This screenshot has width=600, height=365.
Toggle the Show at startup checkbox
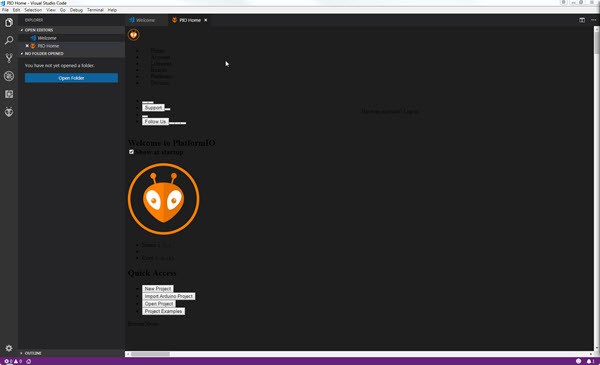131,152
